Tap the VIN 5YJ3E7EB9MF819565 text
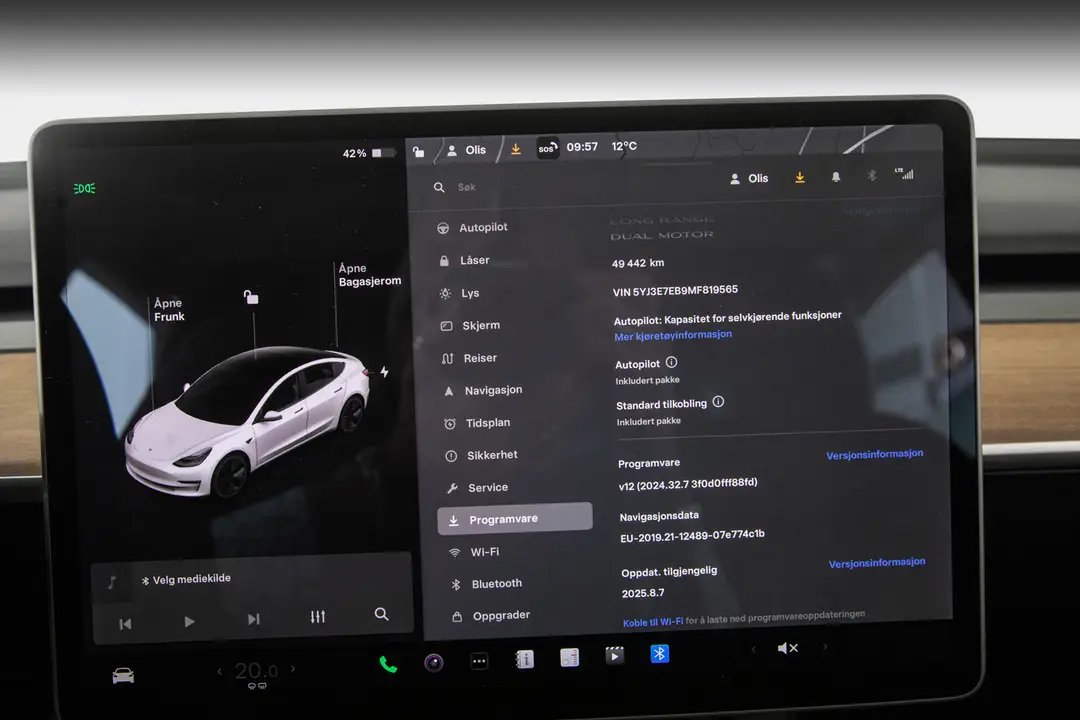The height and width of the screenshot is (720, 1080). point(675,291)
